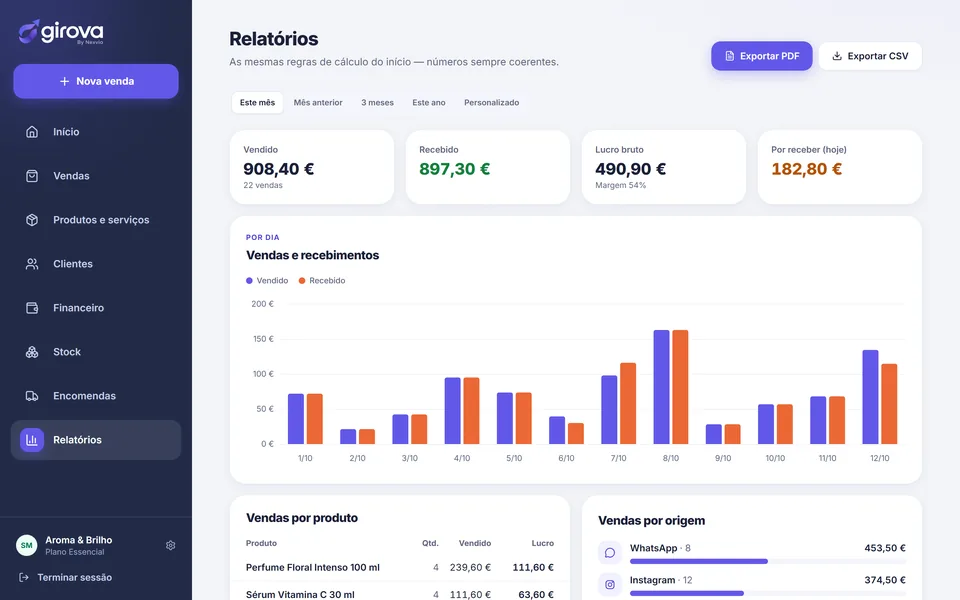
Task: Toggle the Recebido legend item
Action: point(322,280)
